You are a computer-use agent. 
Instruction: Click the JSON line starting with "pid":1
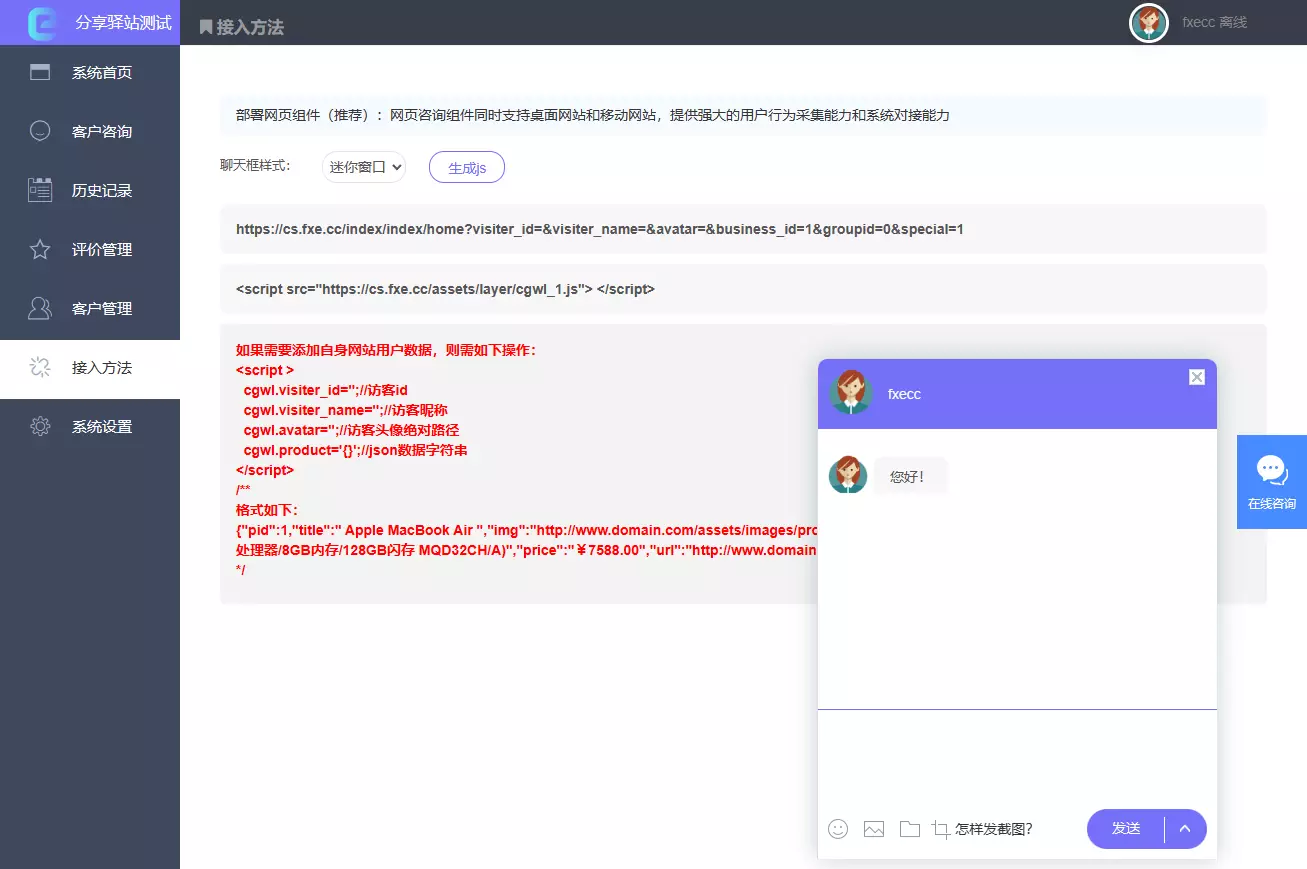(527, 530)
